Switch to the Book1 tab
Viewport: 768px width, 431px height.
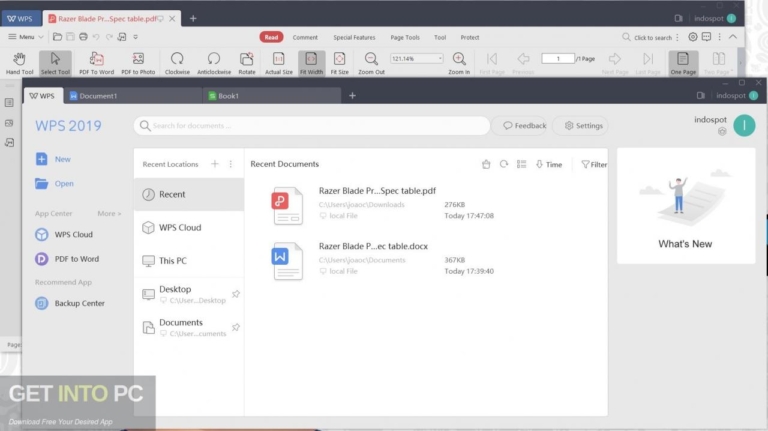272,96
